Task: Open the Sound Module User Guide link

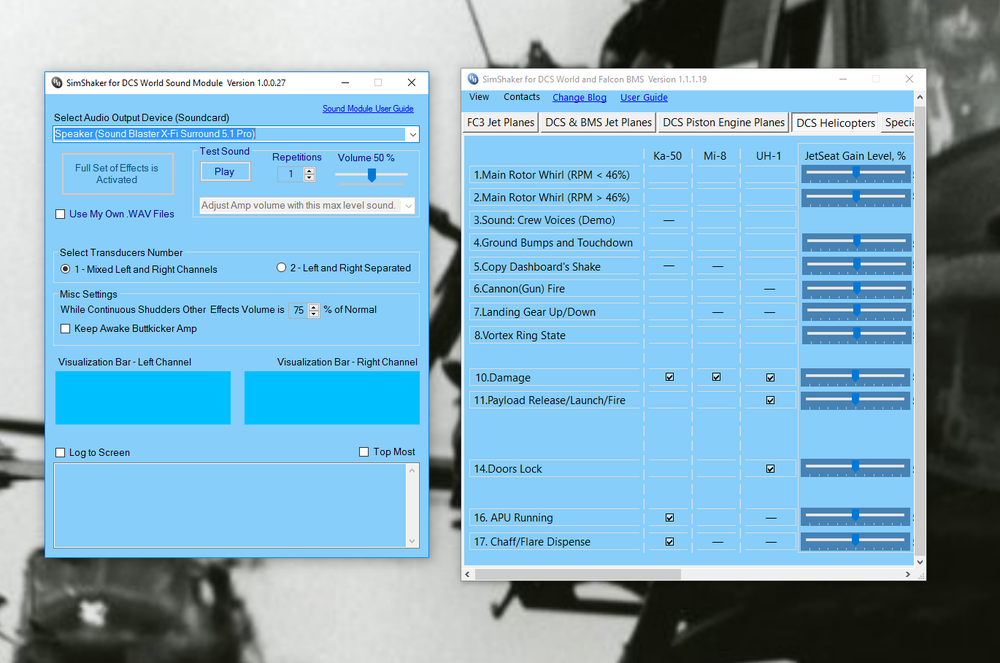Action: tap(368, 109)
